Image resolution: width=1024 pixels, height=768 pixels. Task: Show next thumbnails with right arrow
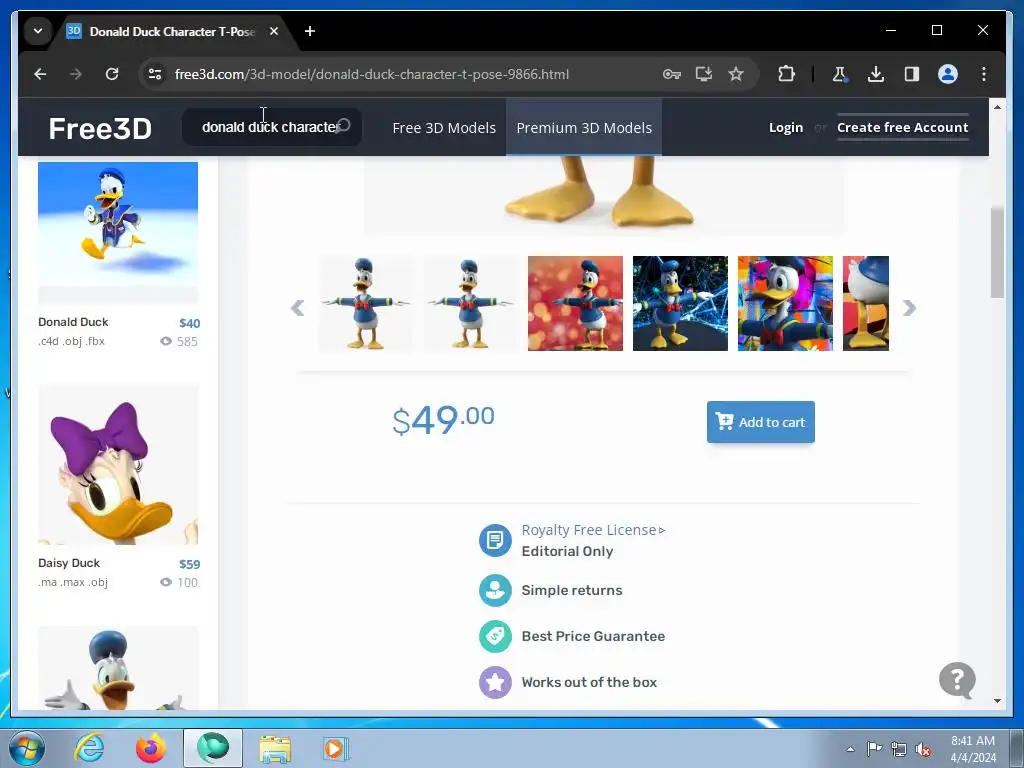pyautogui.click(x=909, y=308)
